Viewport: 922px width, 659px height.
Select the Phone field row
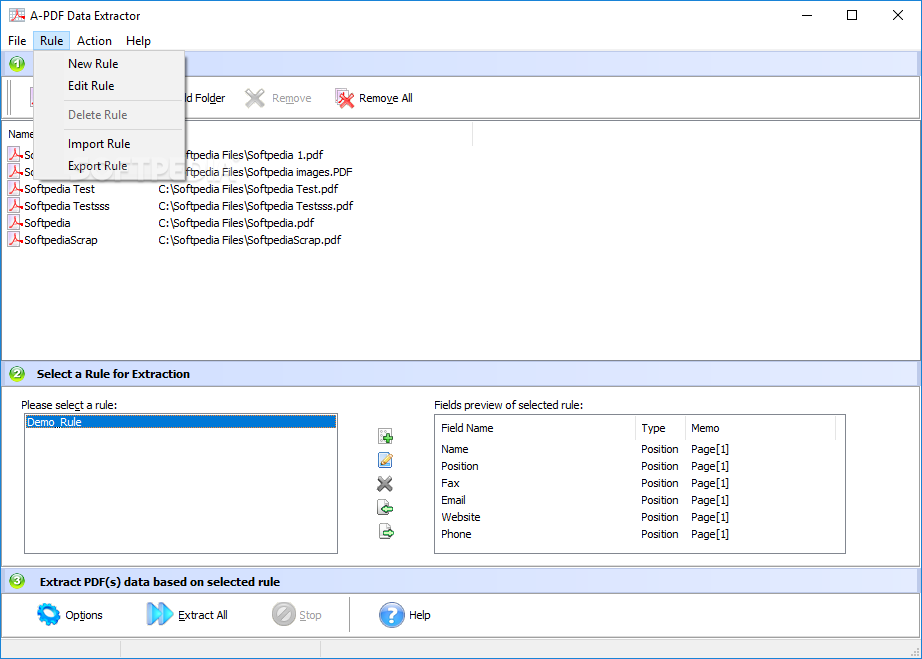pyautogui.click(x=640, y=534)
